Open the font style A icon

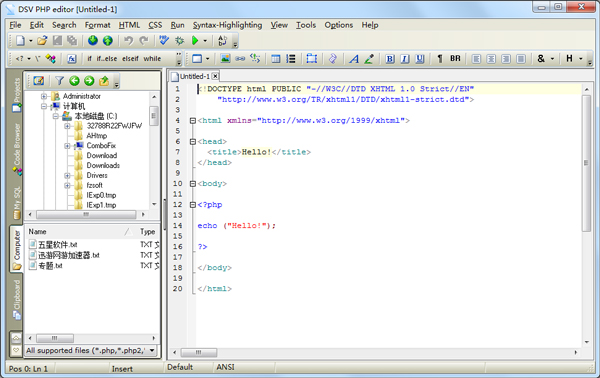click(354, 59)
